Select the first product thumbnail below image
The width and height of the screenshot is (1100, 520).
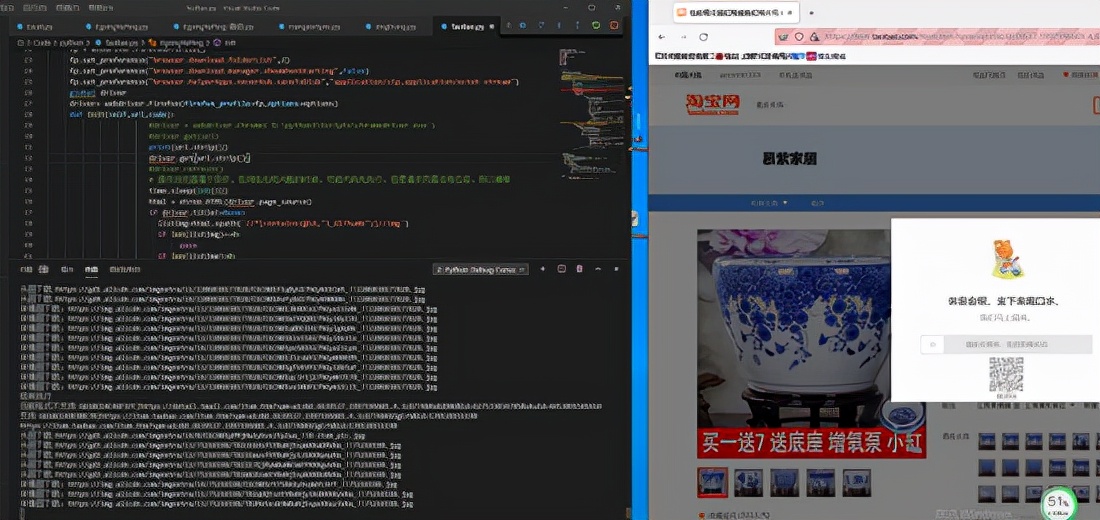click(x=712, y=483)
